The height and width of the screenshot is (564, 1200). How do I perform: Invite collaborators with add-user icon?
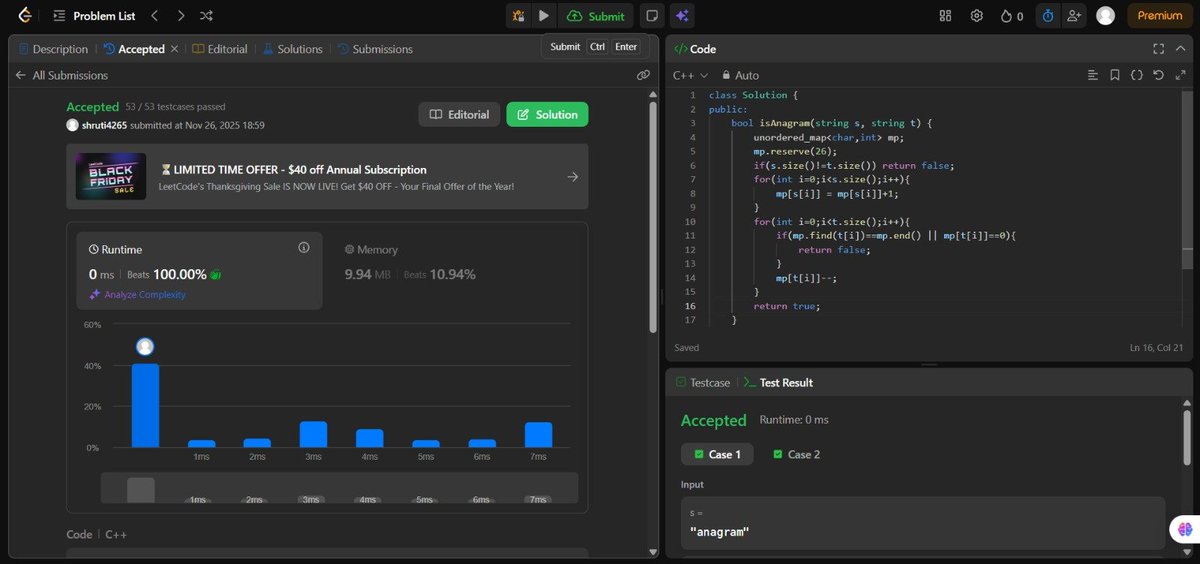point(1075,16)
